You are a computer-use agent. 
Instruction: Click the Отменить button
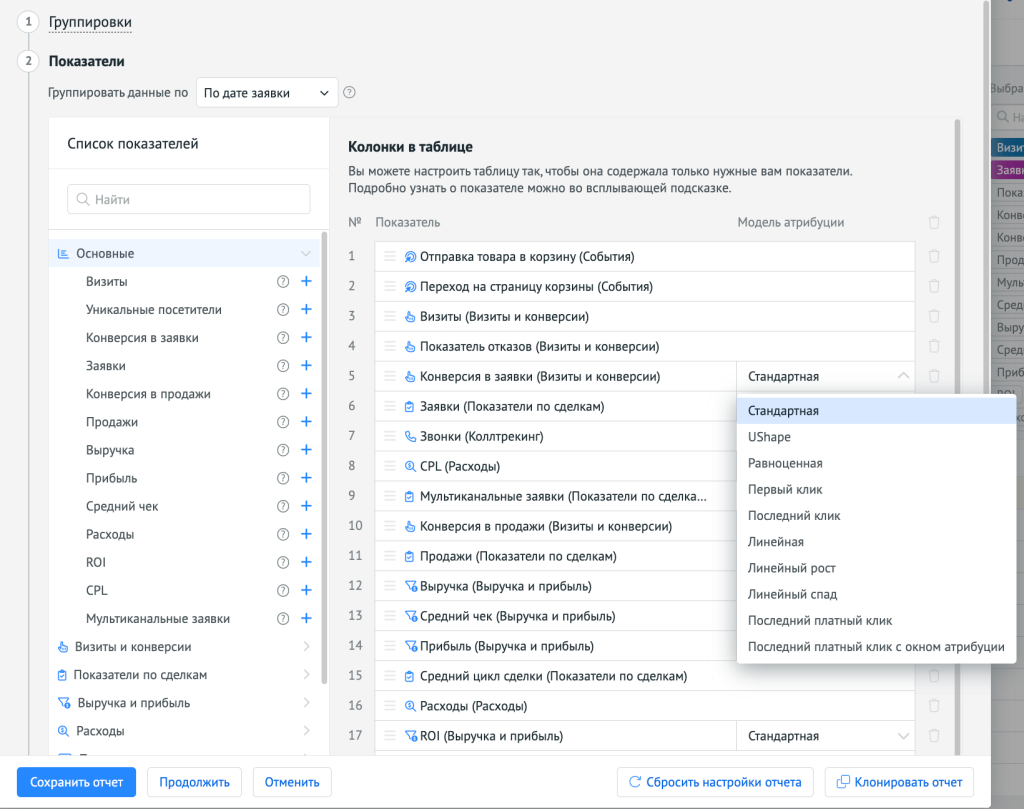click(292, 782)
